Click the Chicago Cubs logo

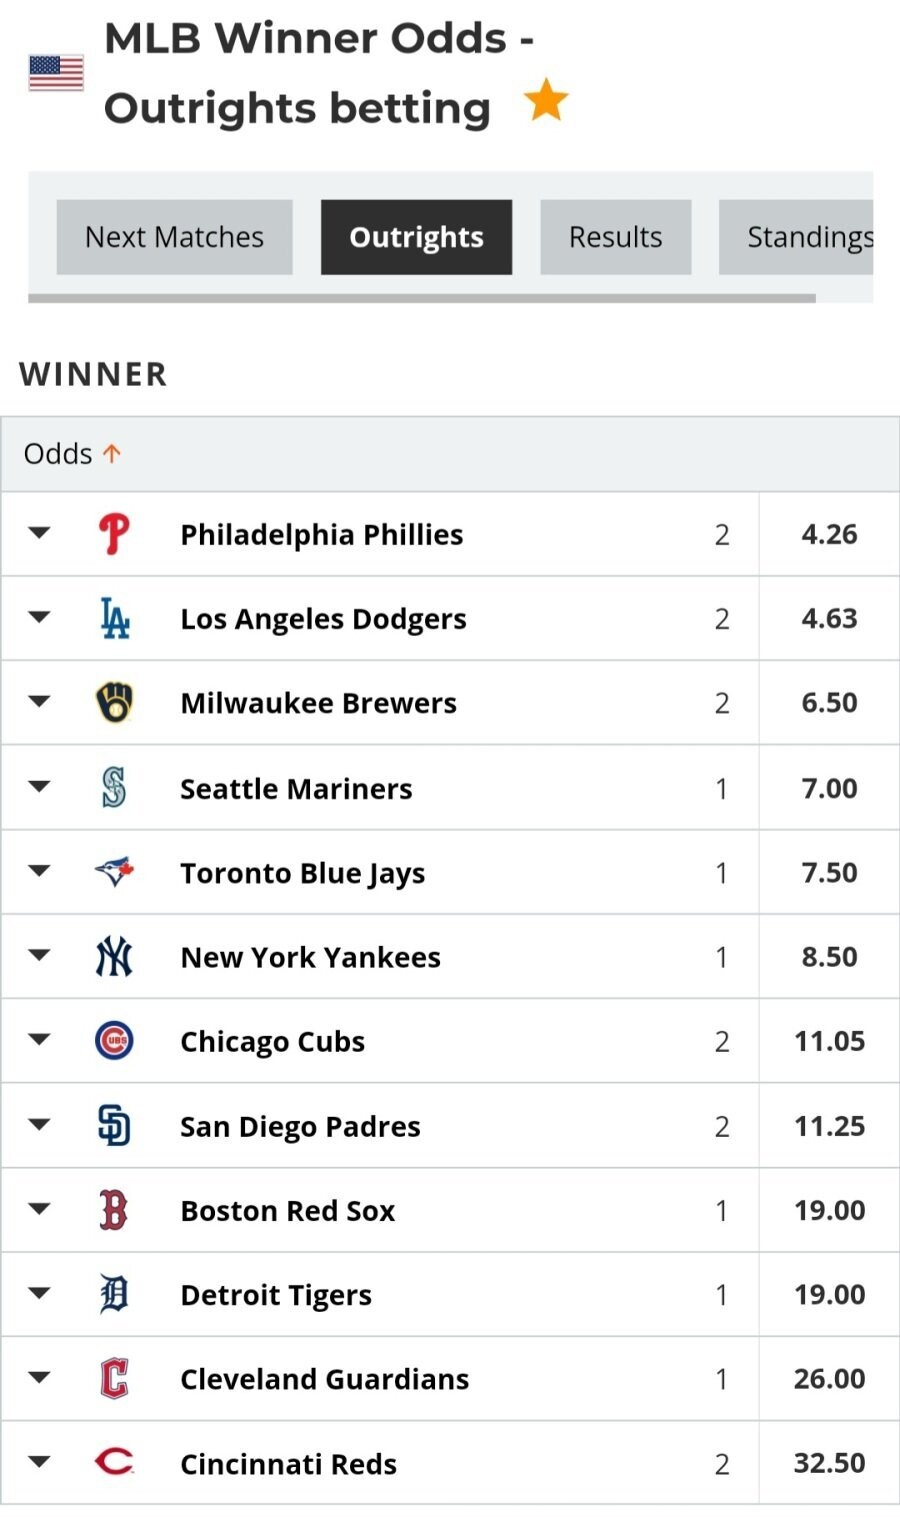(x=114, y=1041)
